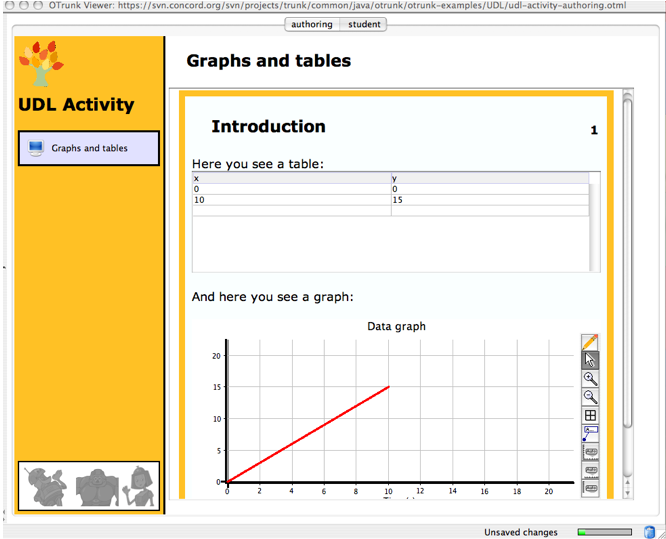Screen dimensions: 666x539
Task: Click the 'Here you see a table:' text
Action: (257, 164)
